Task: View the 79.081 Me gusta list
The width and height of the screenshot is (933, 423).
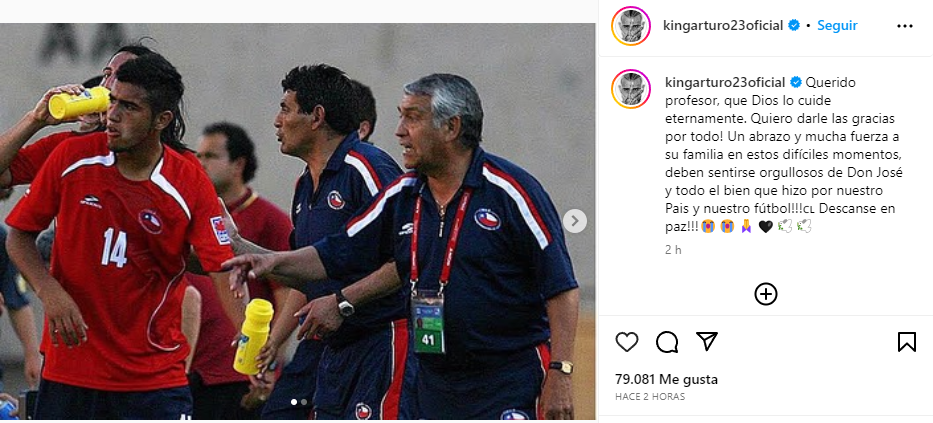Action: click(666, 379)
